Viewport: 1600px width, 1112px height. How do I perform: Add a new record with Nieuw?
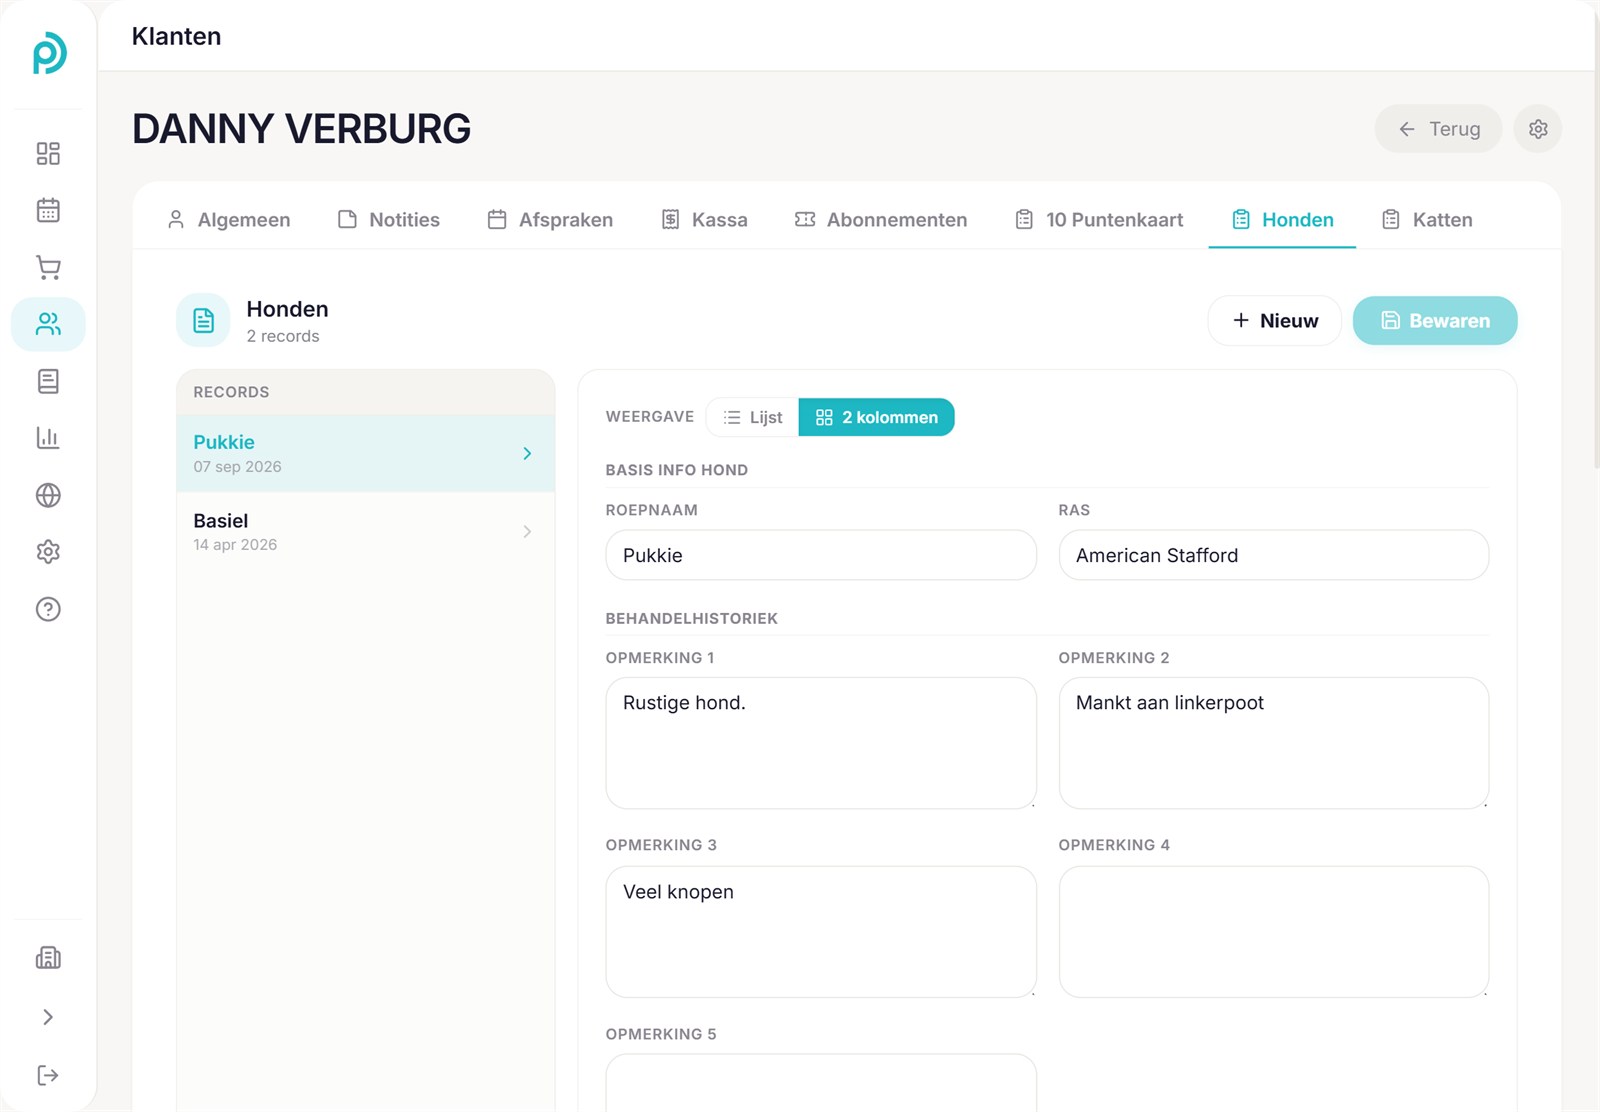(x=1275, y=321)
